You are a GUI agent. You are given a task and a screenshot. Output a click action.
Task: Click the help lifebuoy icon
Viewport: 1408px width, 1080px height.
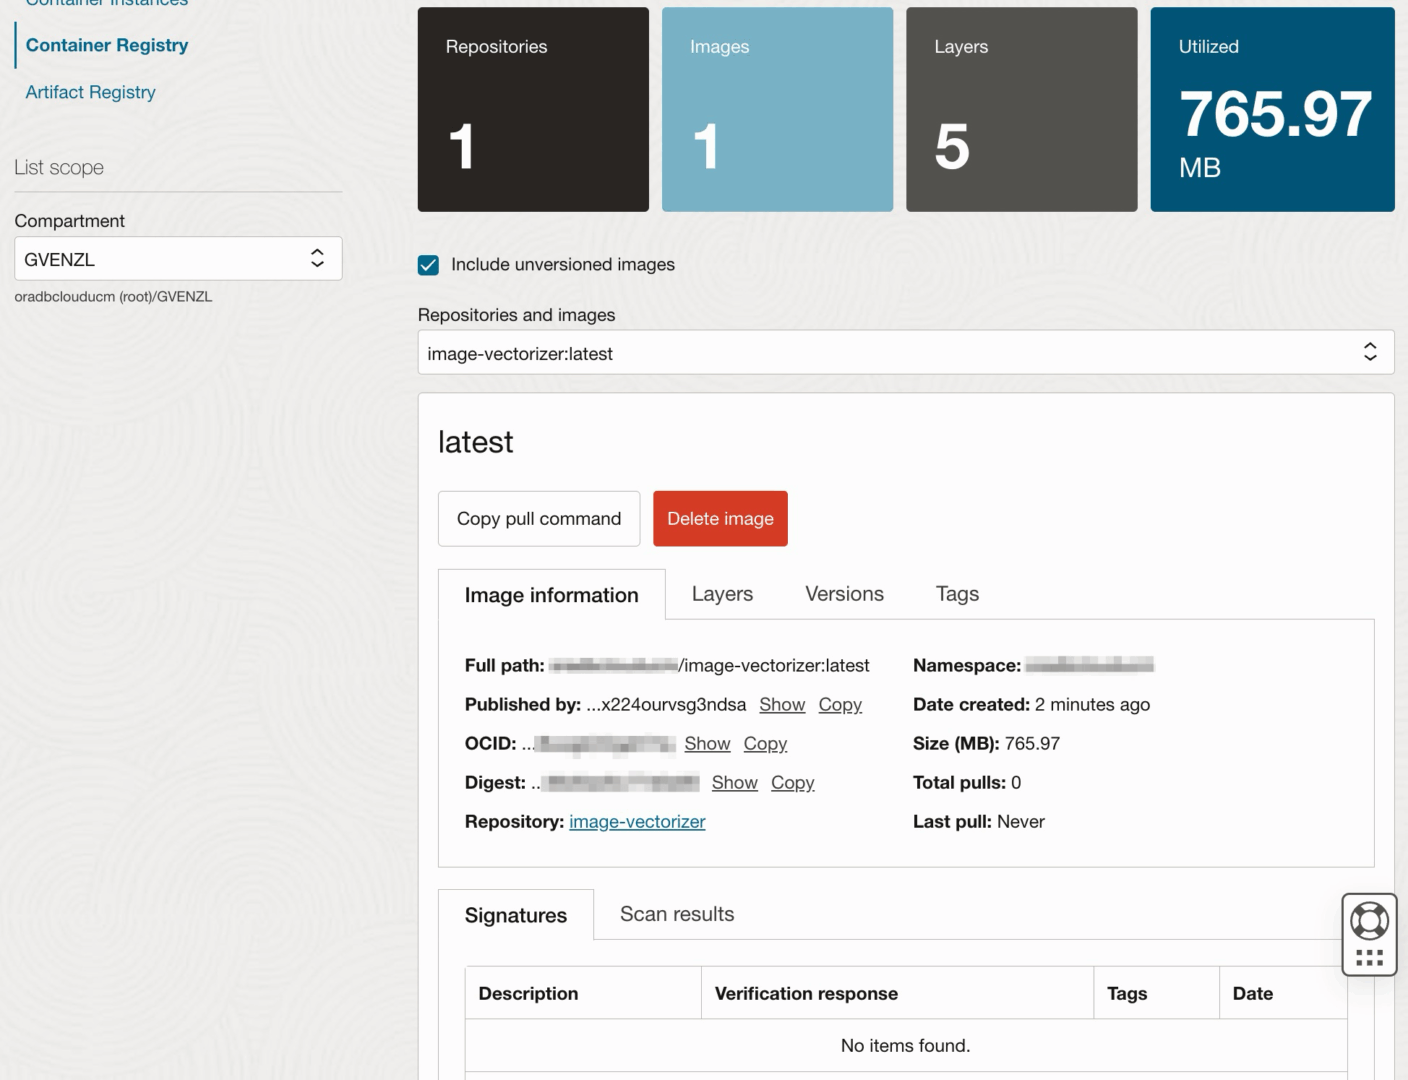(x=1369, y=919)
